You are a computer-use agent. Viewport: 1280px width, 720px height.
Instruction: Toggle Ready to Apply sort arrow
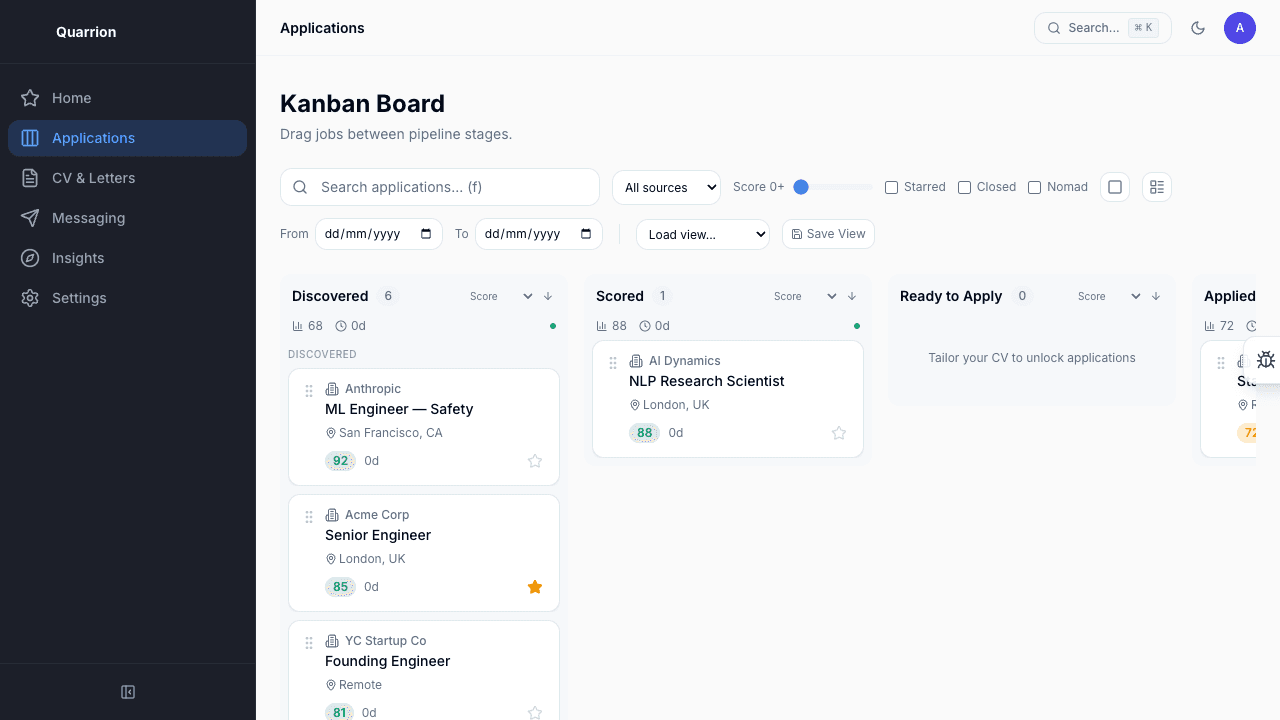(x=1156, y=296)
